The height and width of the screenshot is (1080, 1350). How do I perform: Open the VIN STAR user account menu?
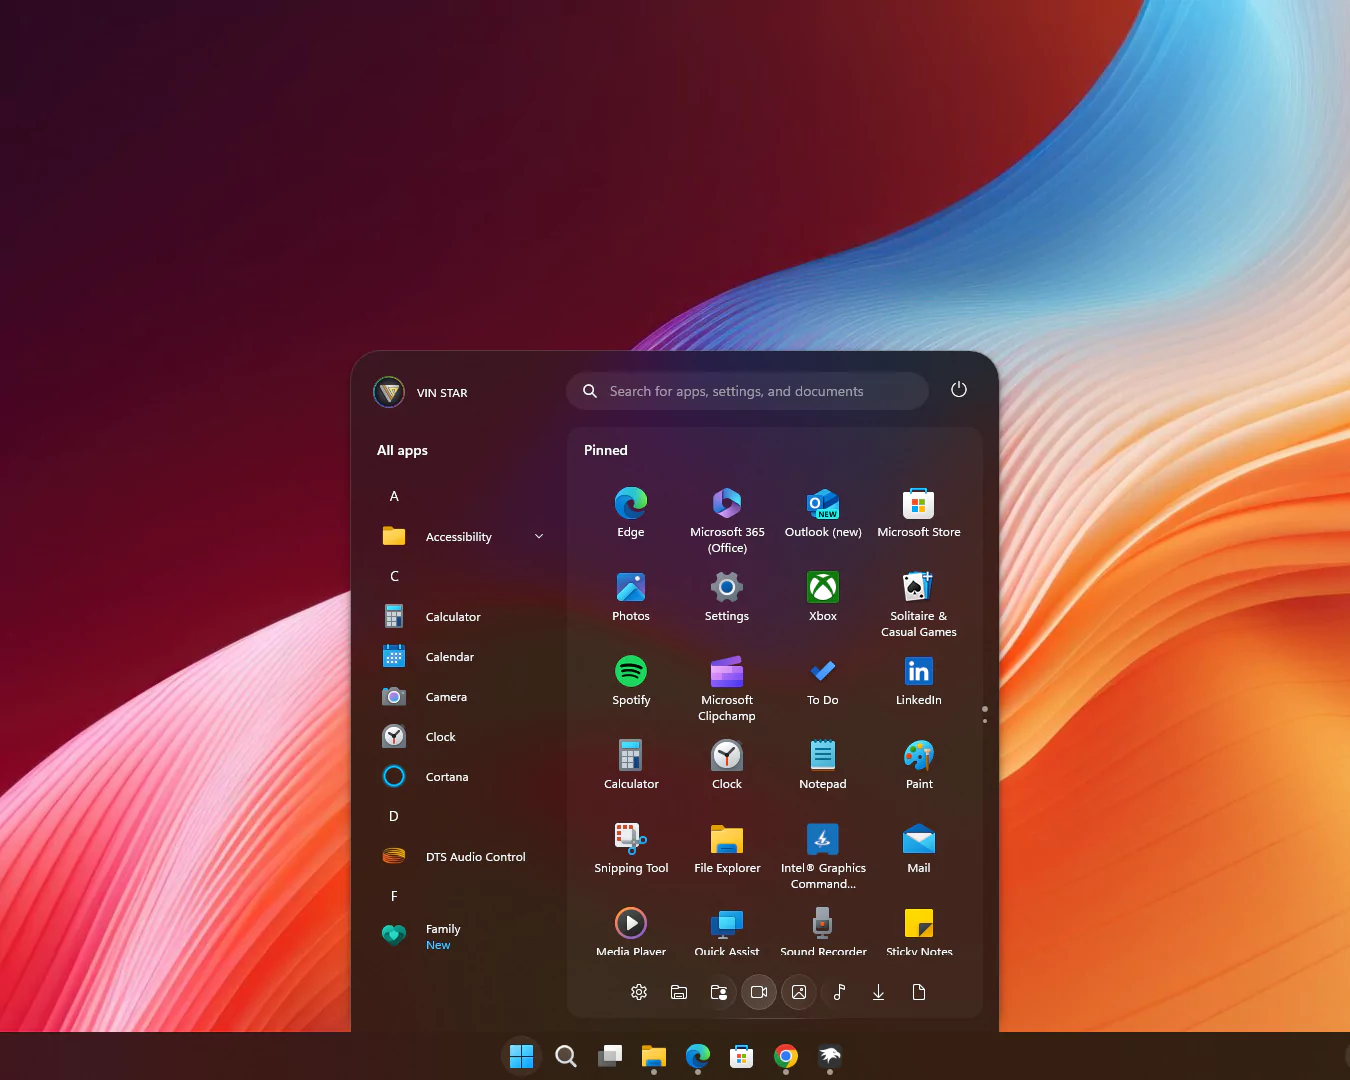click(421, 392)
